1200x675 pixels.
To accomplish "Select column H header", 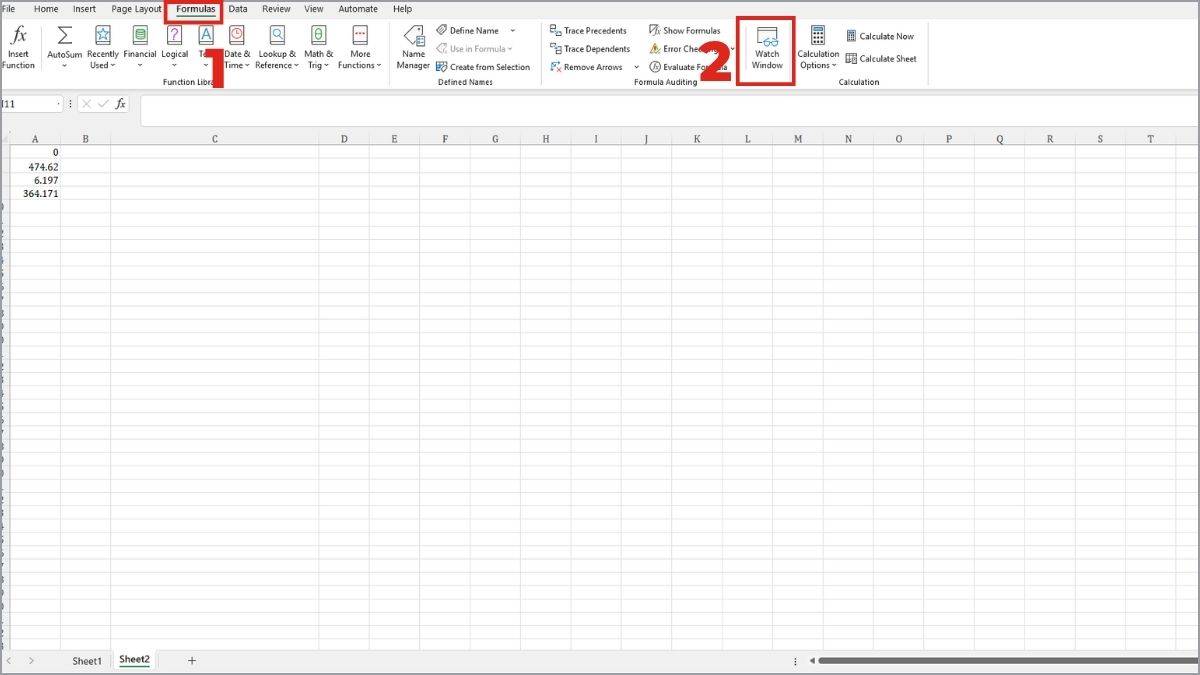I will (546, 139).
